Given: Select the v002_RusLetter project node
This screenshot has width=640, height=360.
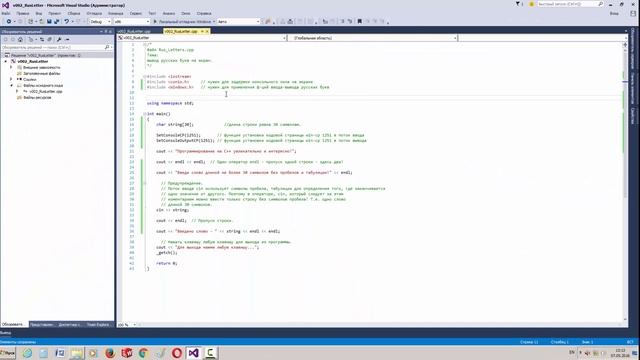Looking at the screenshot, I should tap(32, 61).
